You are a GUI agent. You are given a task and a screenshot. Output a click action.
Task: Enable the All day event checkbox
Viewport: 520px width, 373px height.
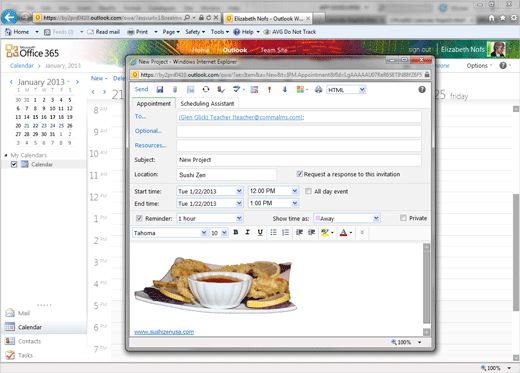[308, 191]
